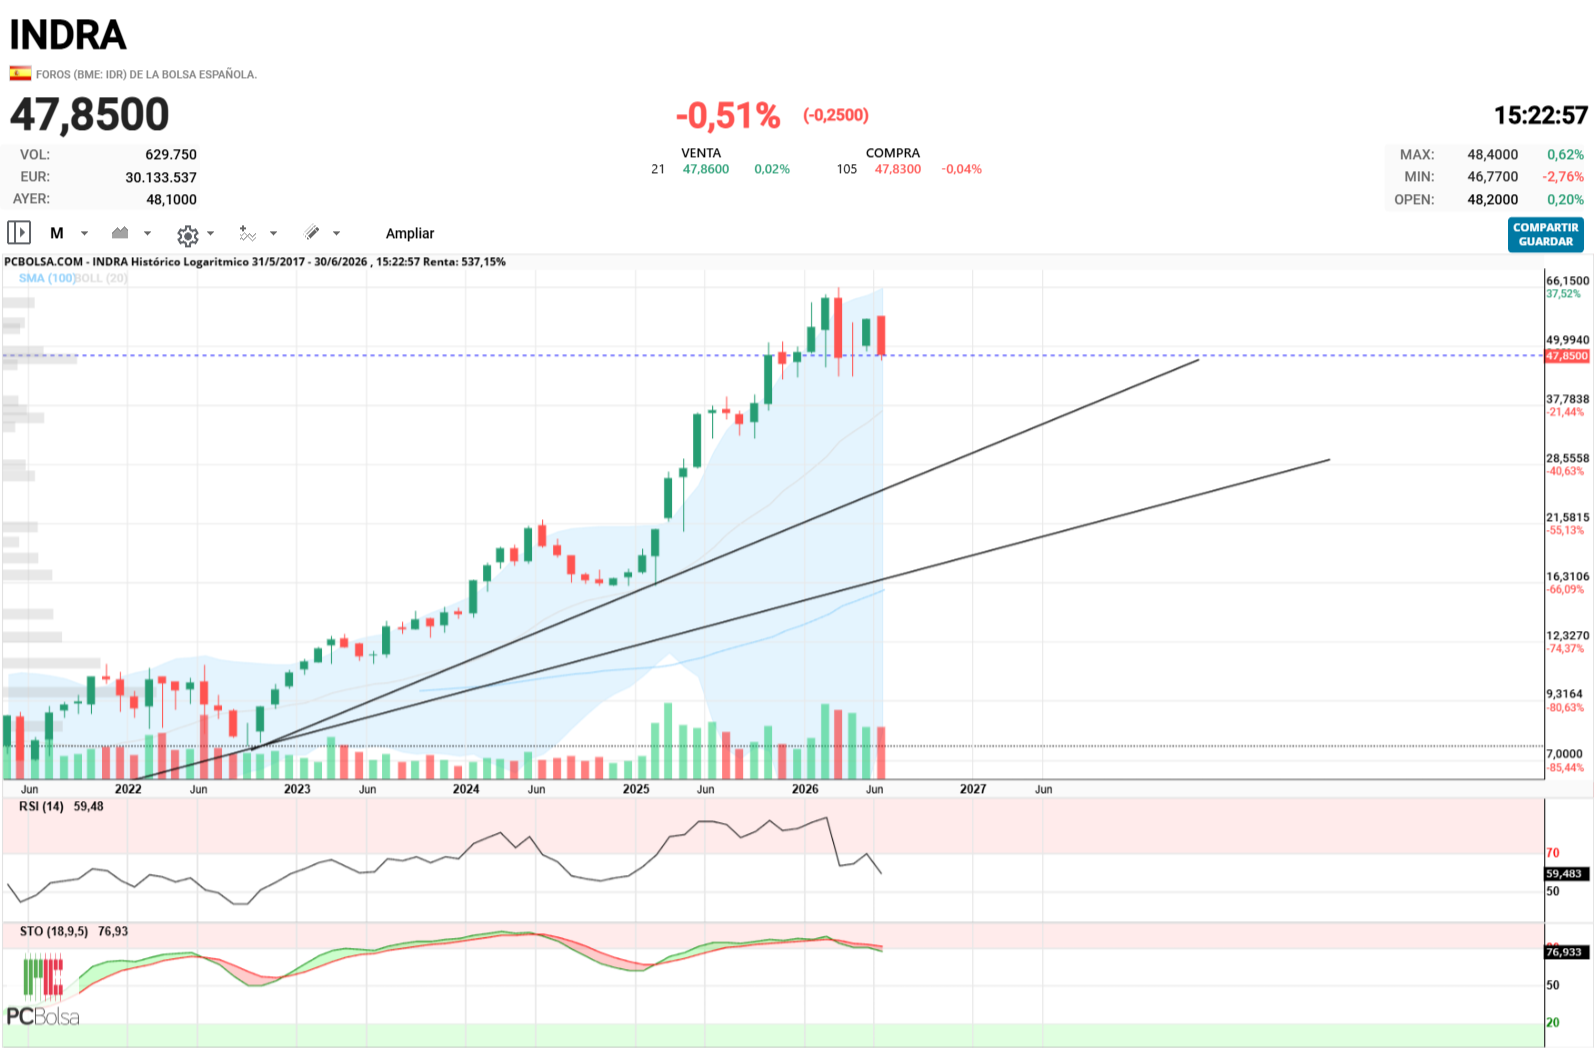Click the current price 47,8500
This screenshot has height=1048, width=1596.
pyautogui.click(x=90, y=114)
